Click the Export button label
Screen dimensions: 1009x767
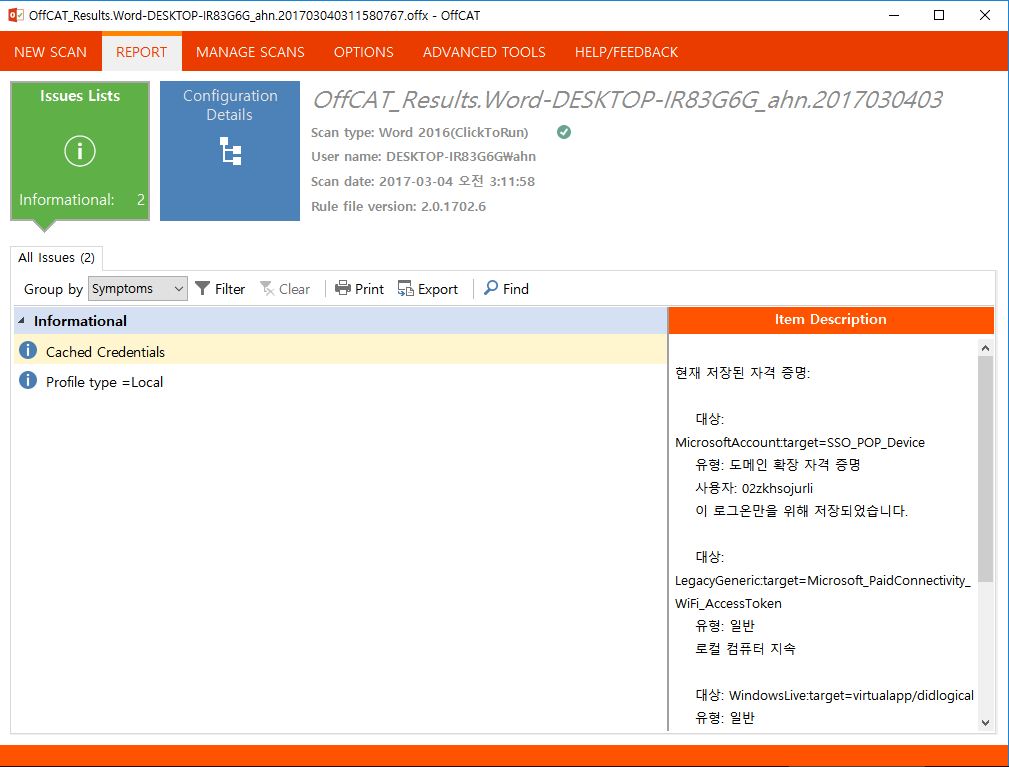438,289
